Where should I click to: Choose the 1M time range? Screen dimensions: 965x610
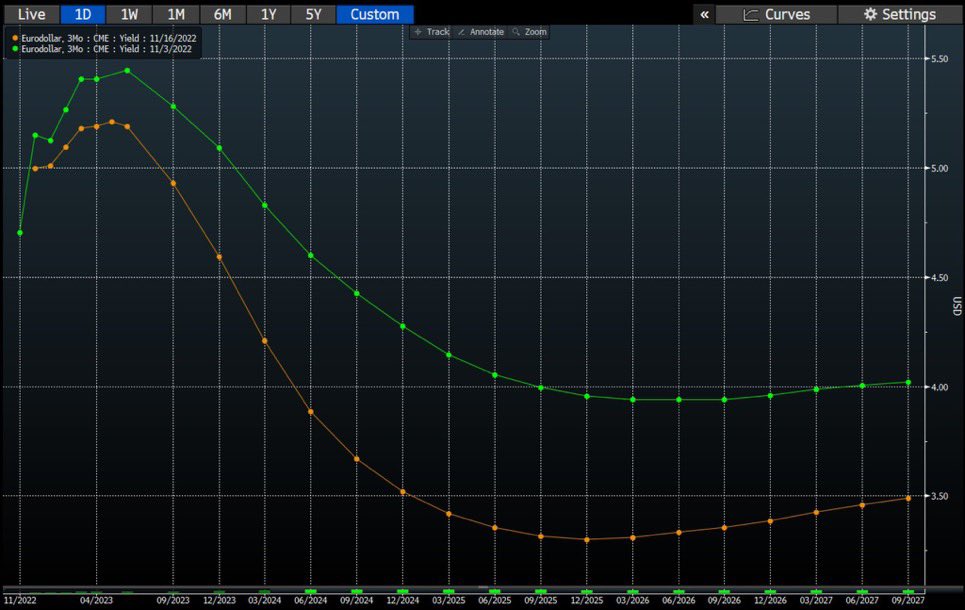pyautogui.click(x=176, y=14)
